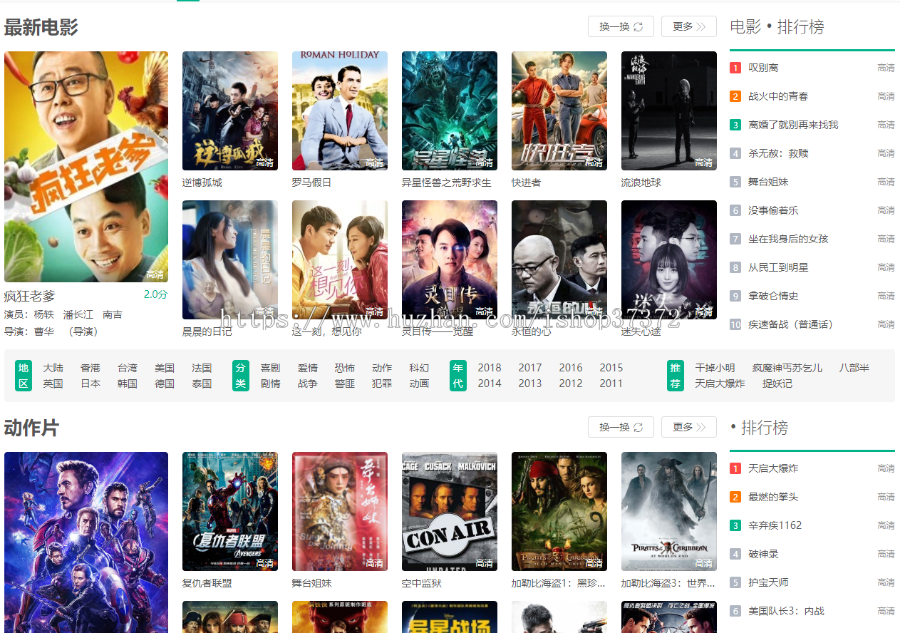Open the 这一刻，想见你 poster

(x=340, y=259)
